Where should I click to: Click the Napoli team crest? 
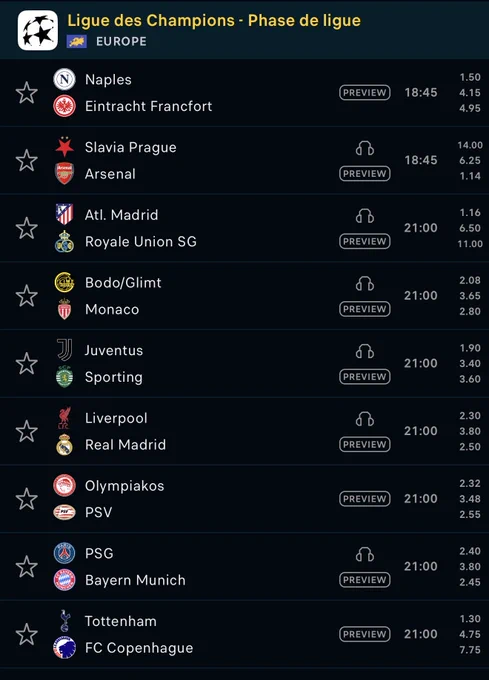click(x=65, y=79)
